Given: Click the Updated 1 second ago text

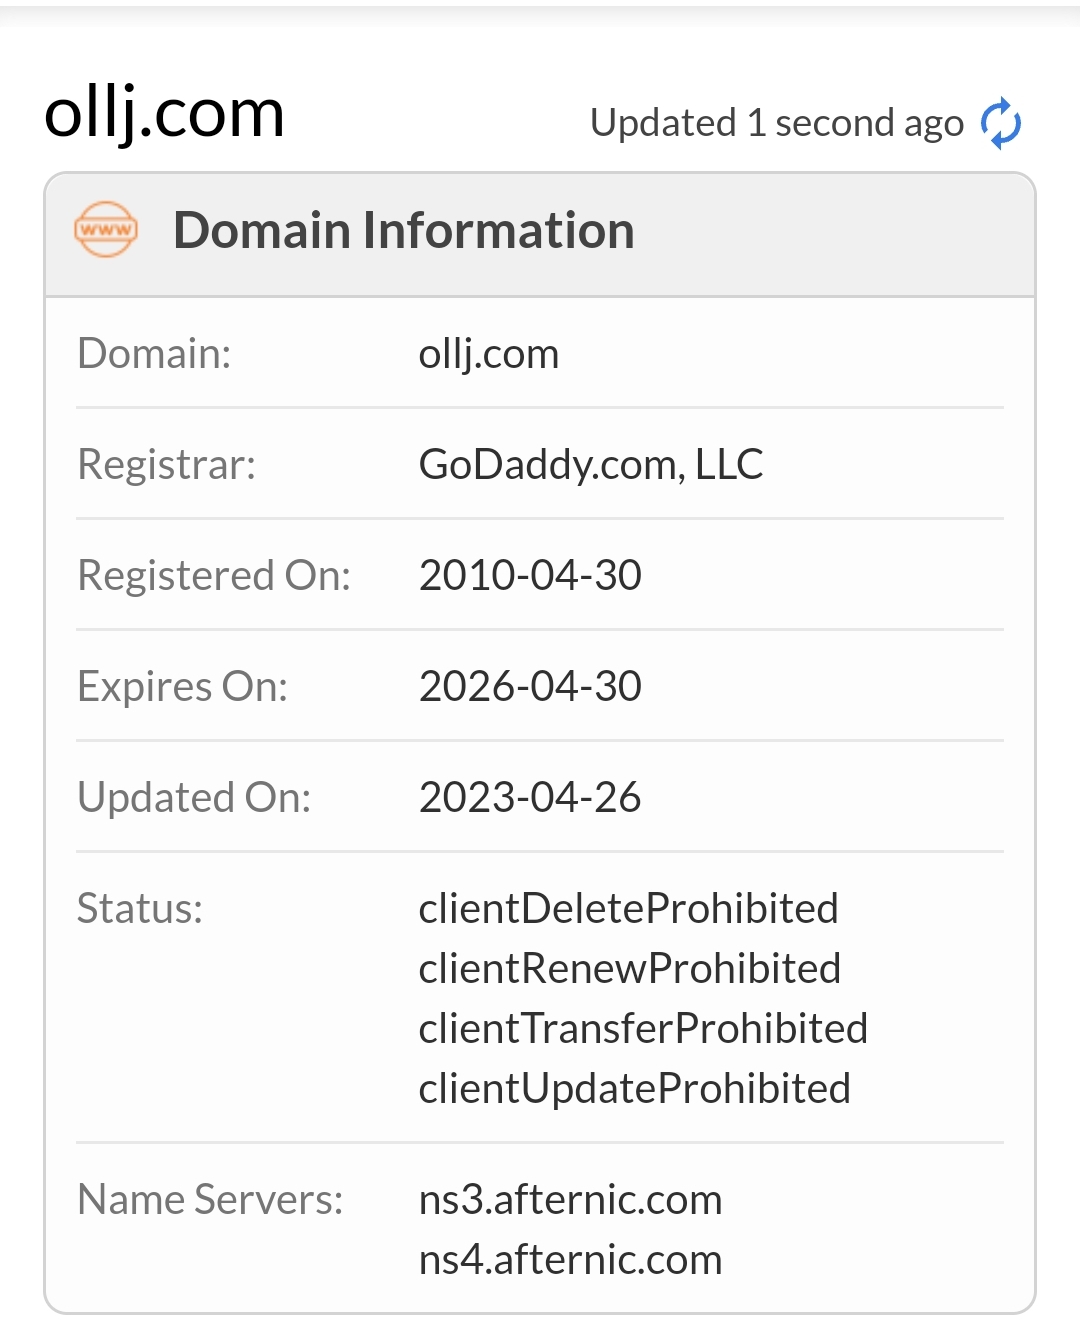Looking at the screenshot, I should (777, 124).
